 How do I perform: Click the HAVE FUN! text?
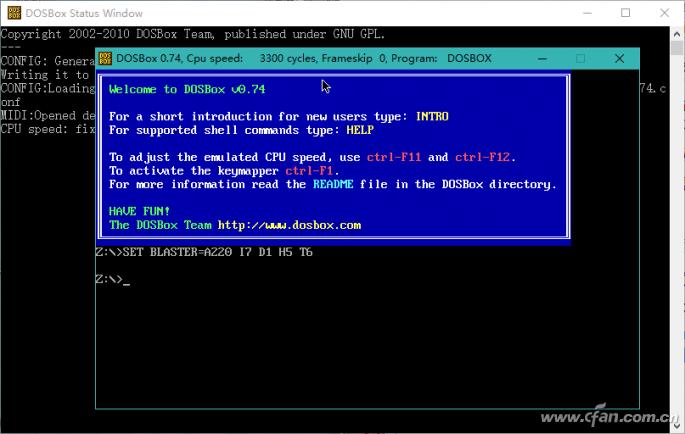tap(139, 211)
